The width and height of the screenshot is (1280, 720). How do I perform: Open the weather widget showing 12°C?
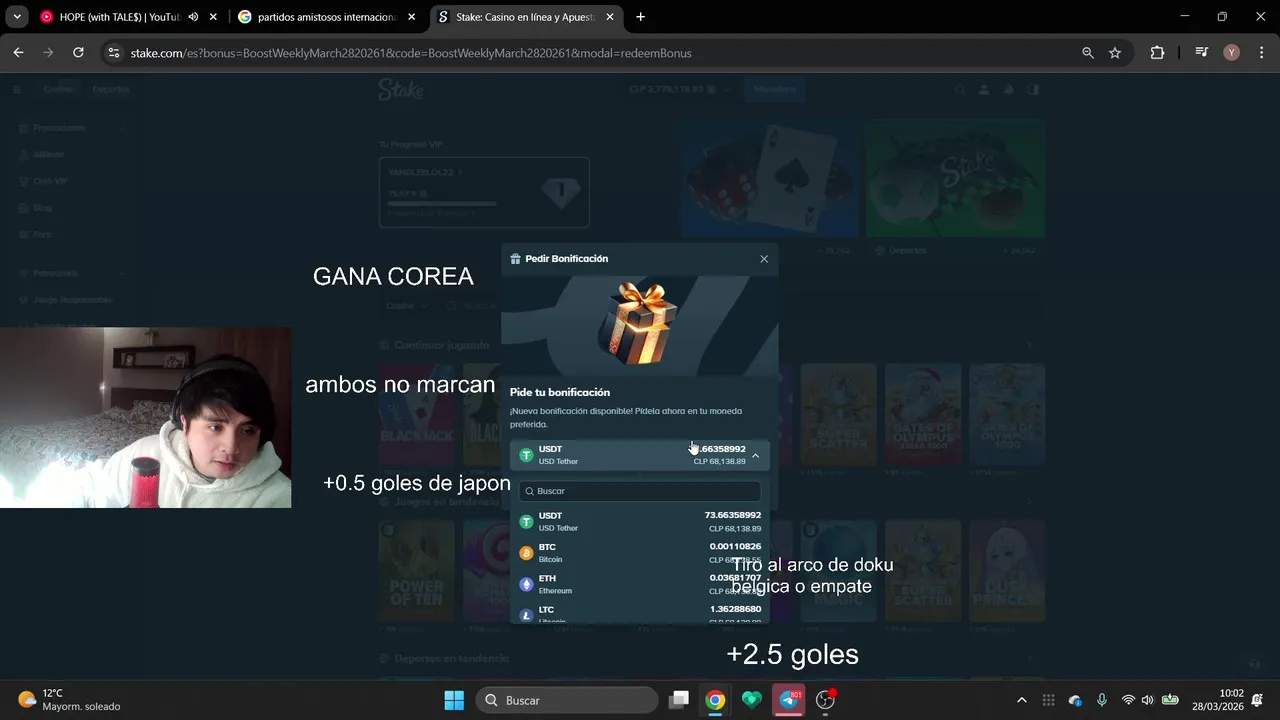[70, 700]
